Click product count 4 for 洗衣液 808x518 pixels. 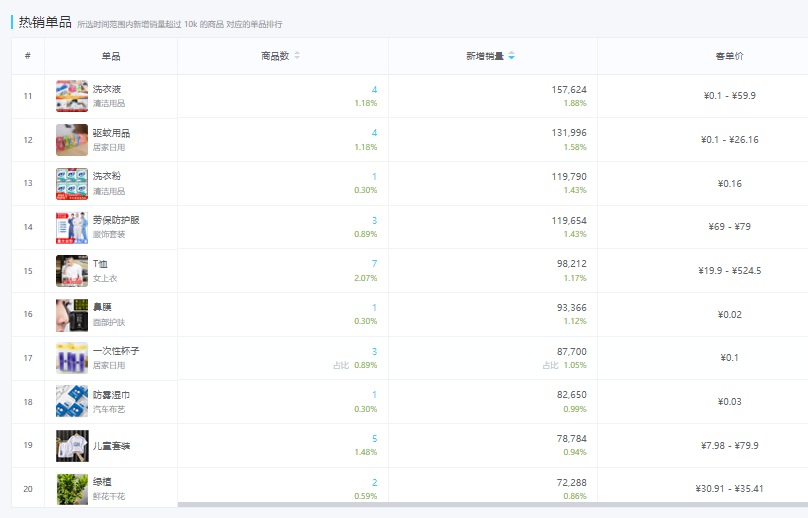click(375, 89)
